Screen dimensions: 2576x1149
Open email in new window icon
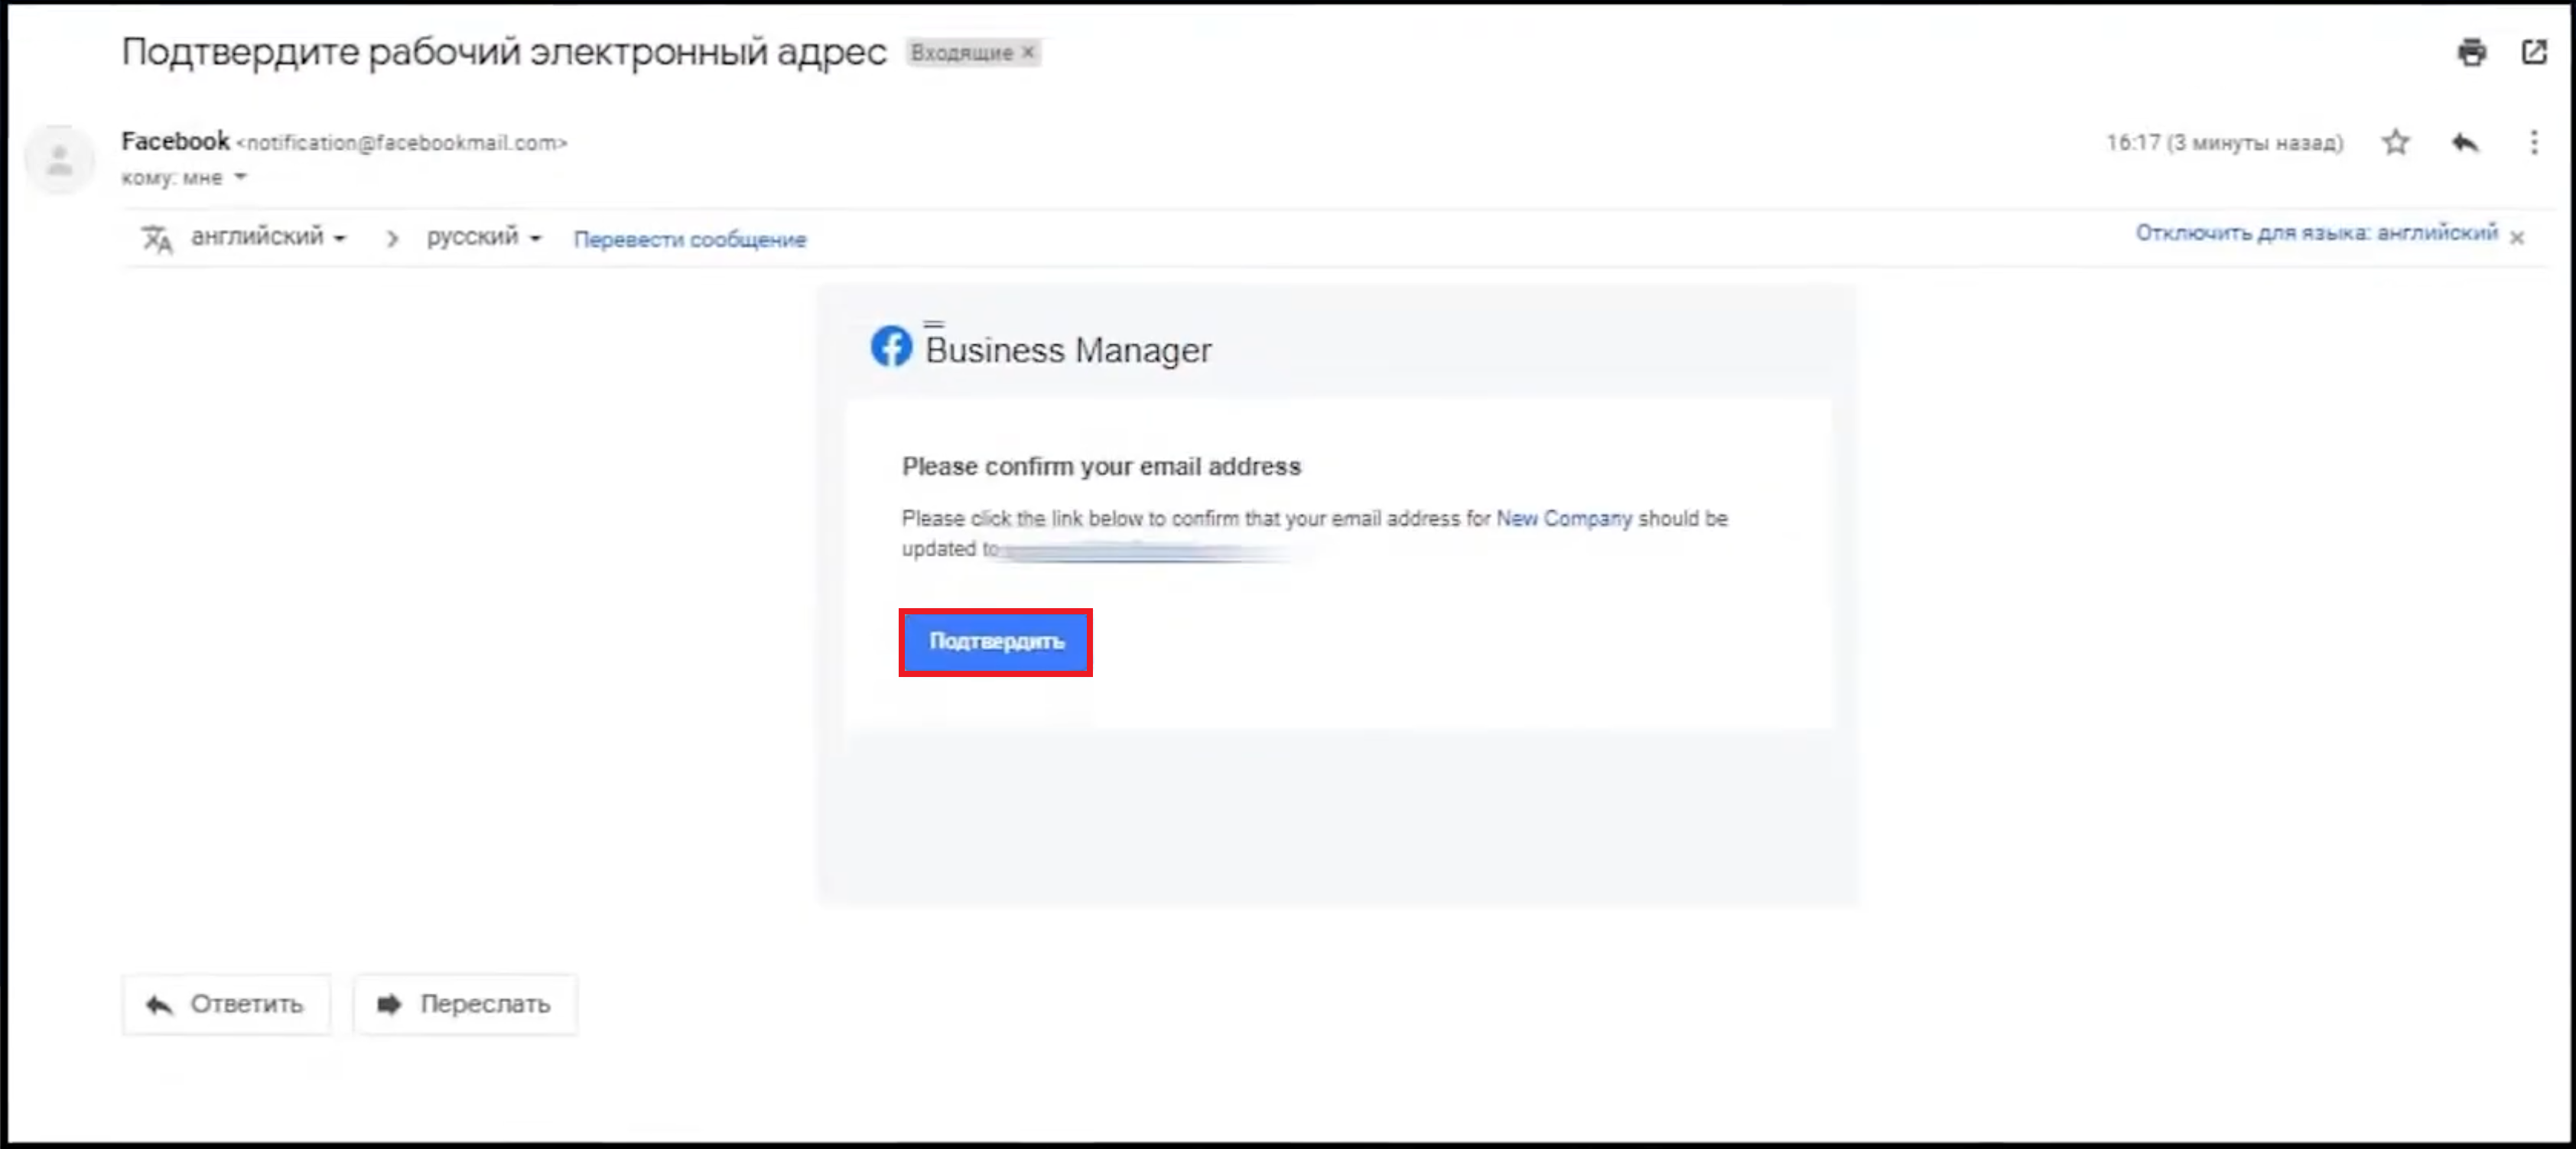point(2534,52)
